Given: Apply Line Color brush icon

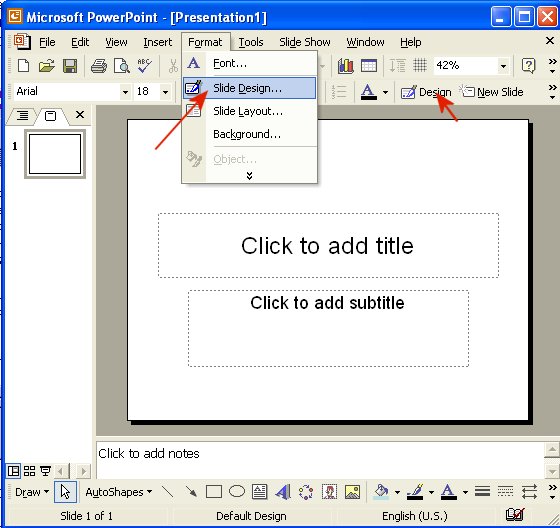Looking at the screenshot, I should coord(415,492).
